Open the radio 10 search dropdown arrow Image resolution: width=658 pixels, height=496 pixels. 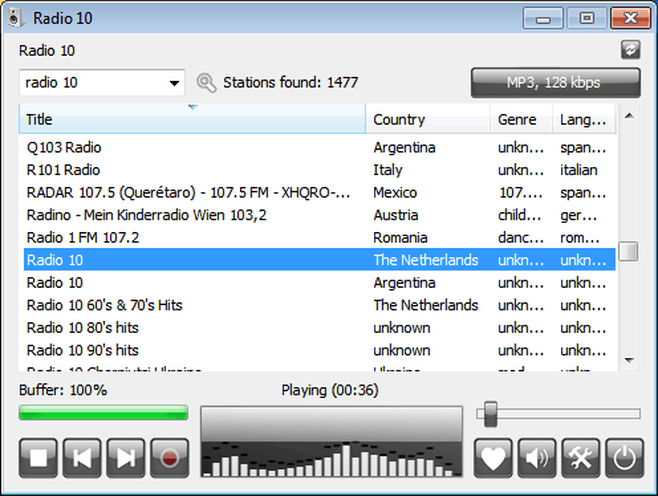pos(174,83)
